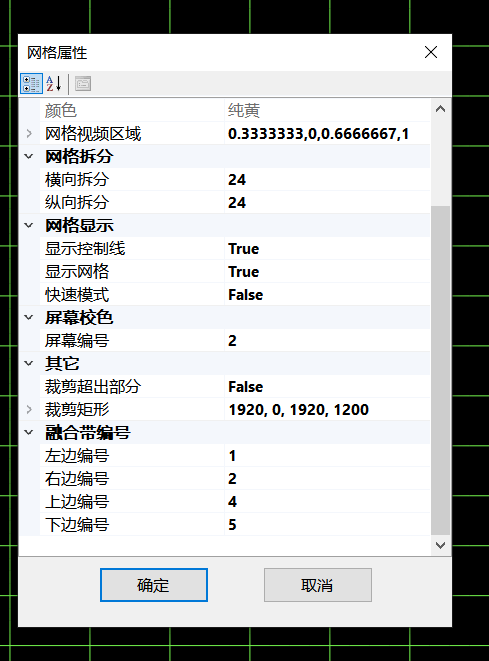Select the 快速模式 False value
This screenshot has width=489, height=661.
coord(327,294)
